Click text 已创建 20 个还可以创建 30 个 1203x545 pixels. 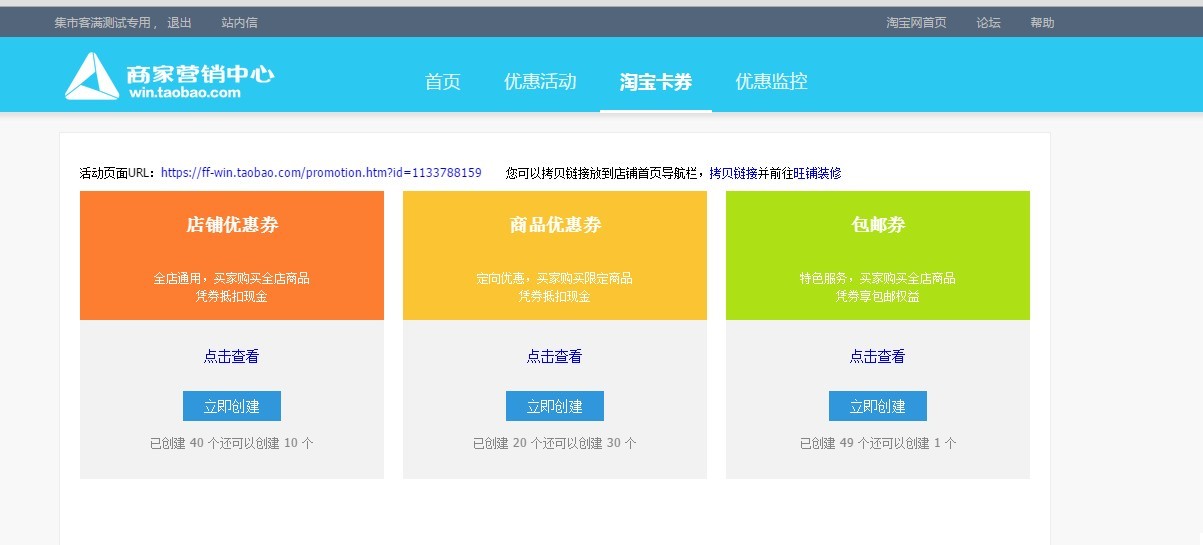pos(554,443)
